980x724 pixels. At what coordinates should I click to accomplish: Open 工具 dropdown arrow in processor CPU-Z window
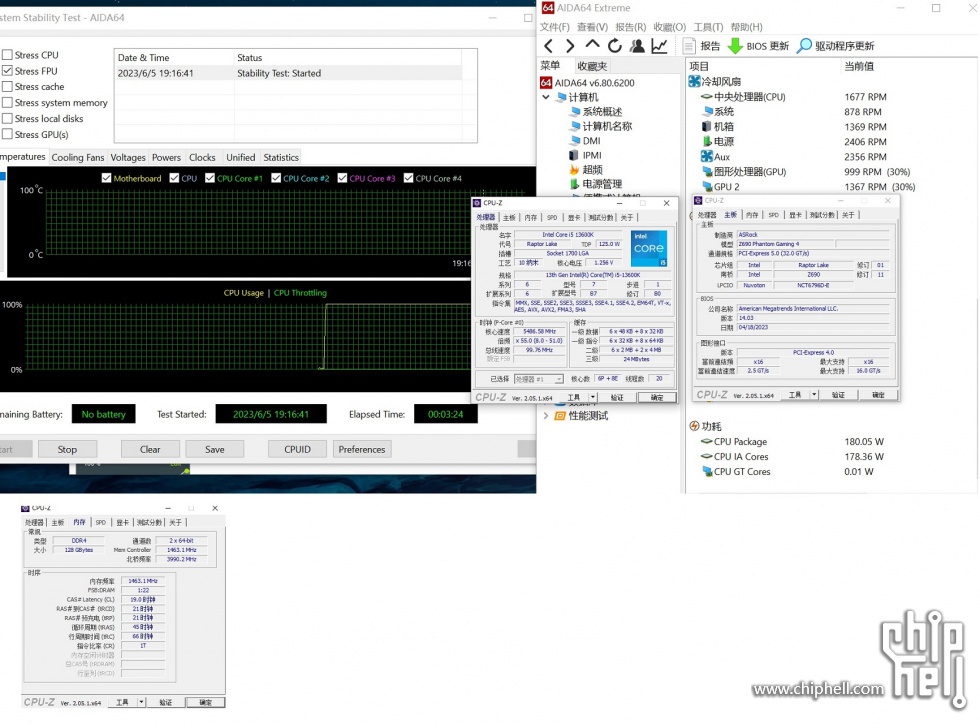tap(592, 397)
